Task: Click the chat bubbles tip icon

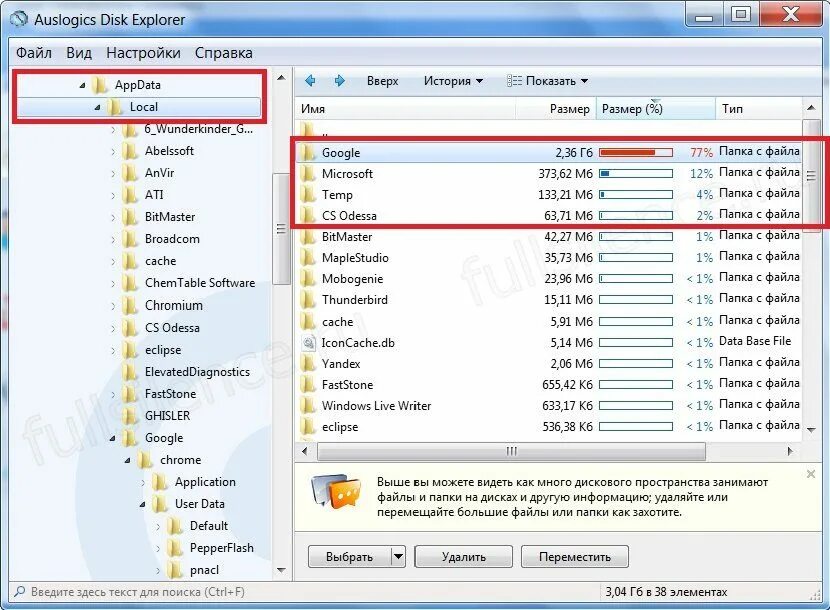Action: [336, 491]
